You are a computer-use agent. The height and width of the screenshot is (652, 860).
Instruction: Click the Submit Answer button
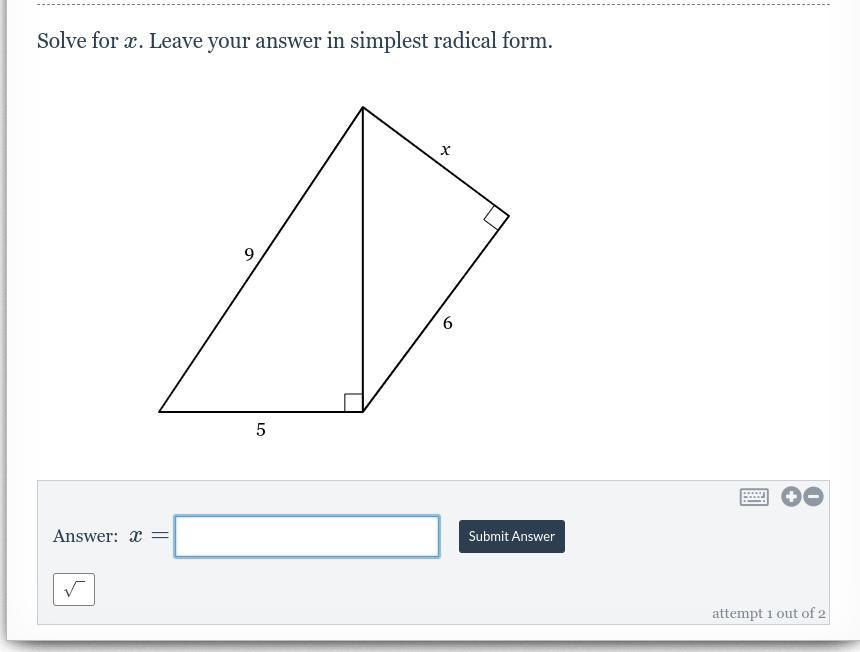[512, 536]
